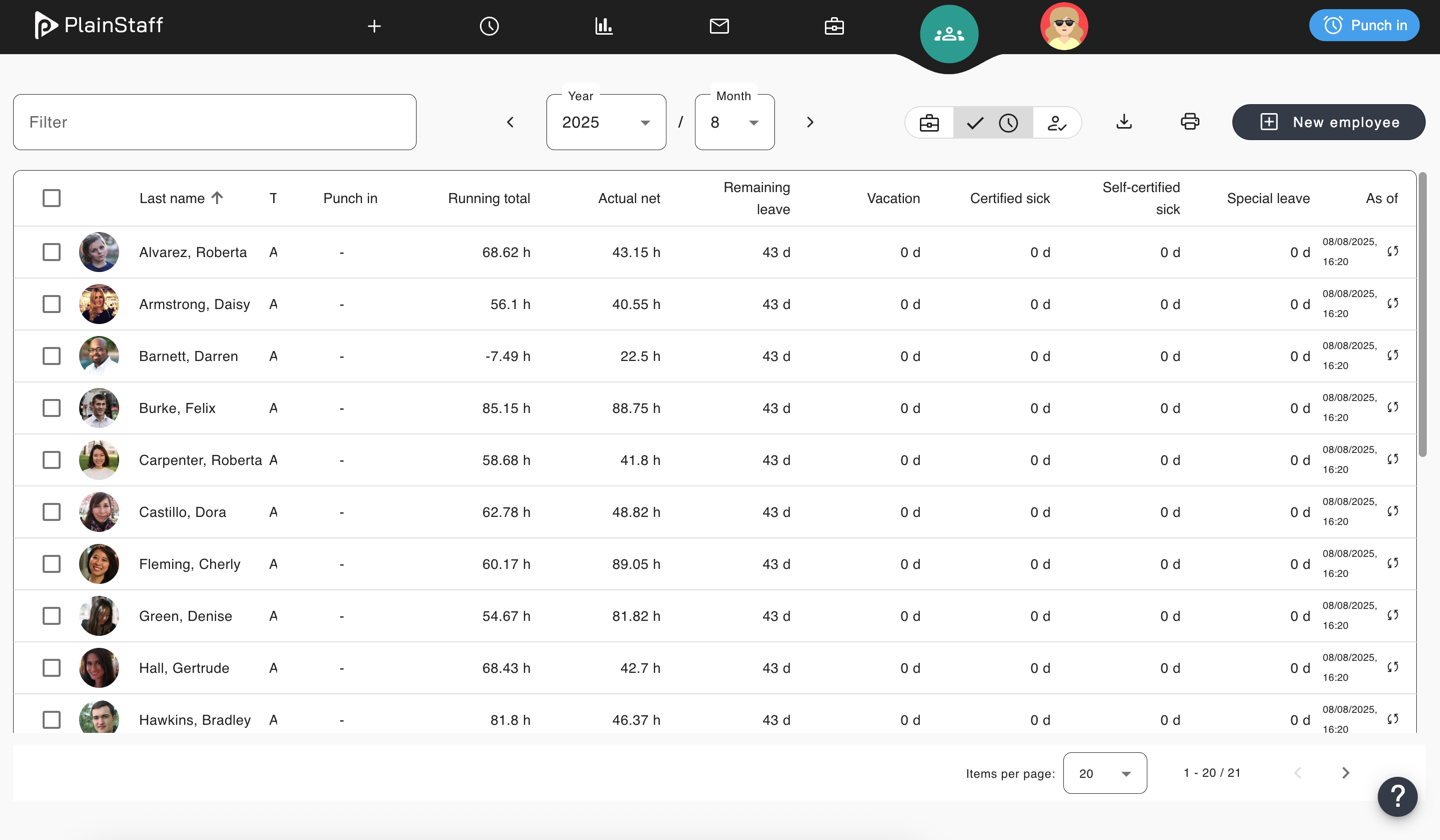Image resolution: width=1440 pixels, height=840 pixels.
Task: Open employee Hawkins, Bradley
Action: 195,720
